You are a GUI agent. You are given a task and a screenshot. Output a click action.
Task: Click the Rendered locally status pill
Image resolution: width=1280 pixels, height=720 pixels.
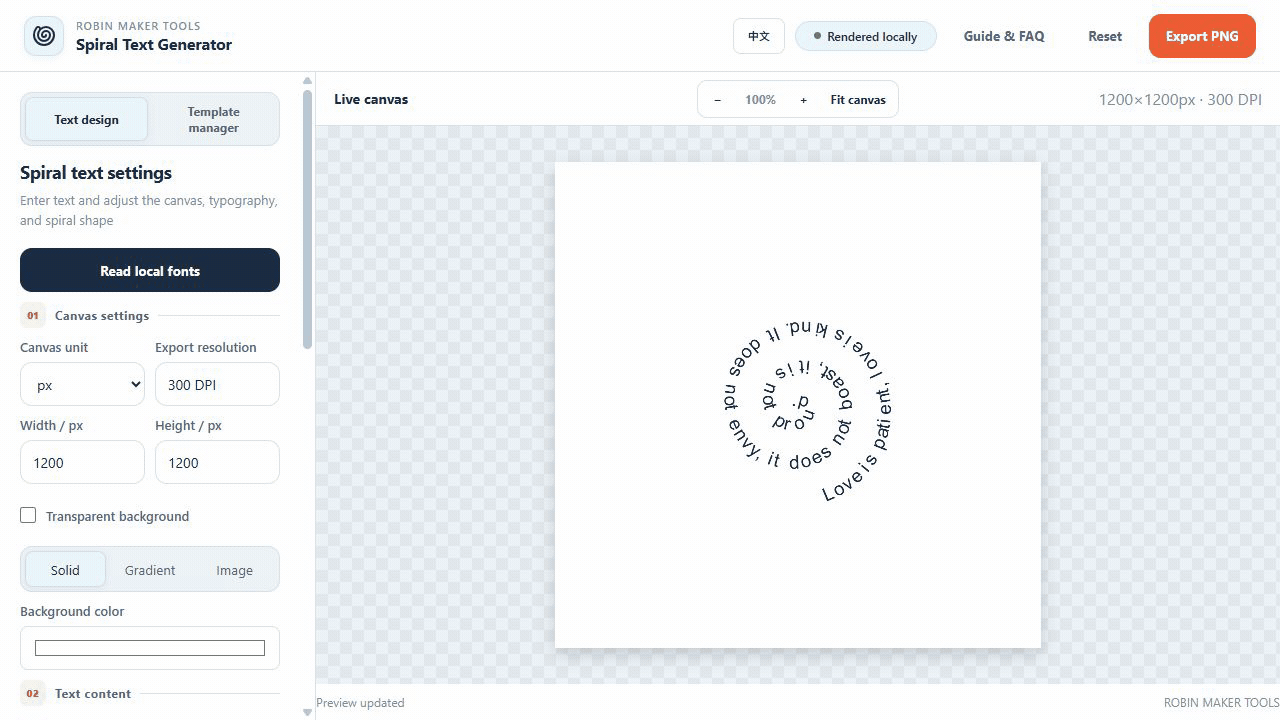(x=866, y=36)
